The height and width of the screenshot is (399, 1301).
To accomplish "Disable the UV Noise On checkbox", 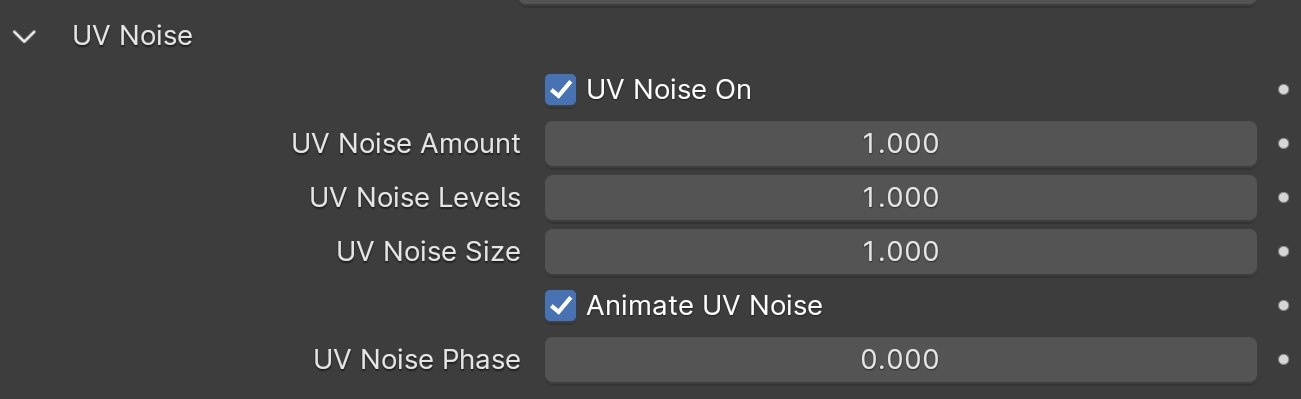I will [x=560, y=90].
